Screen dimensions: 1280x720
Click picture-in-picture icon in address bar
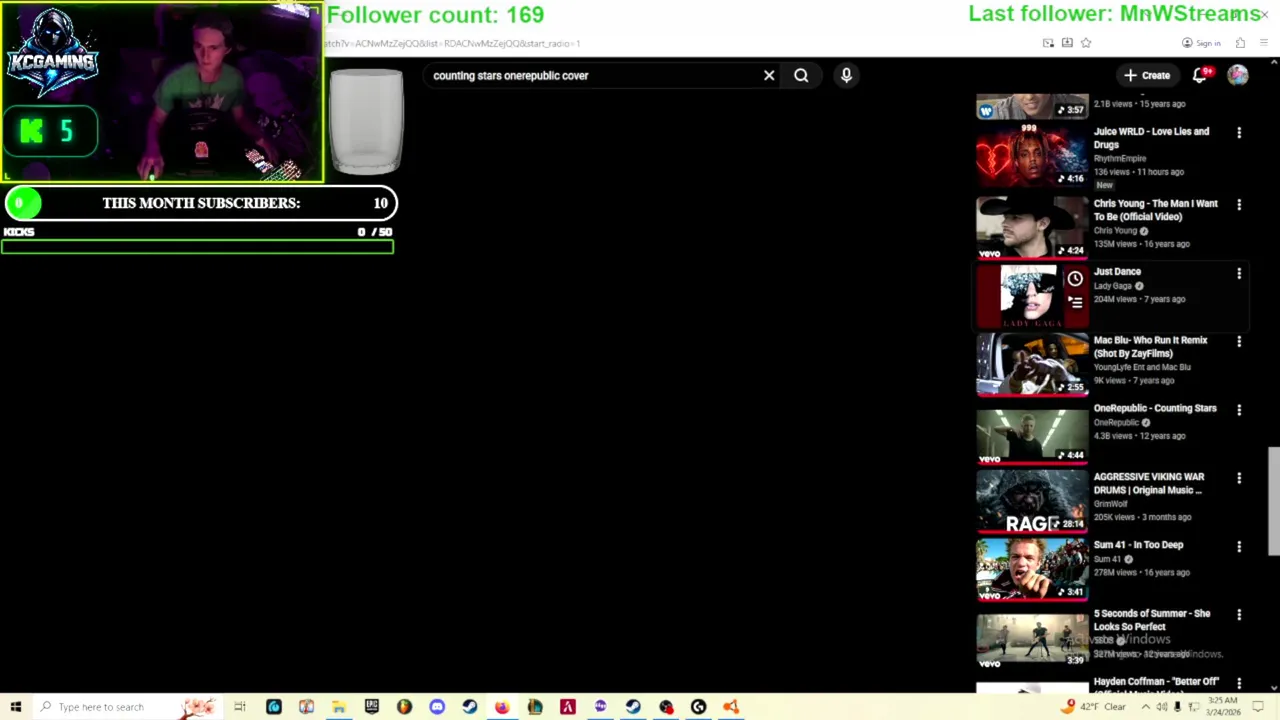[x=1048, y=43]
